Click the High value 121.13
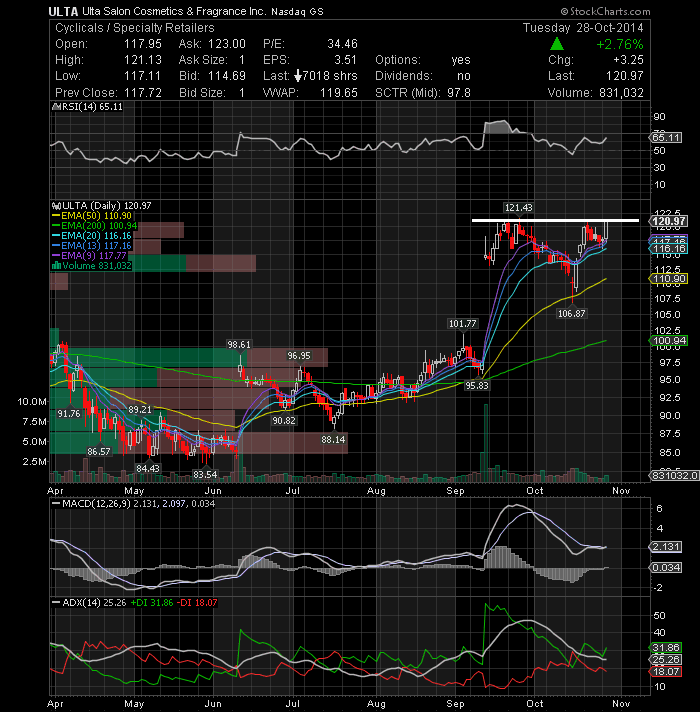This screenshot has height=712, width=700. tap(143, 60)
